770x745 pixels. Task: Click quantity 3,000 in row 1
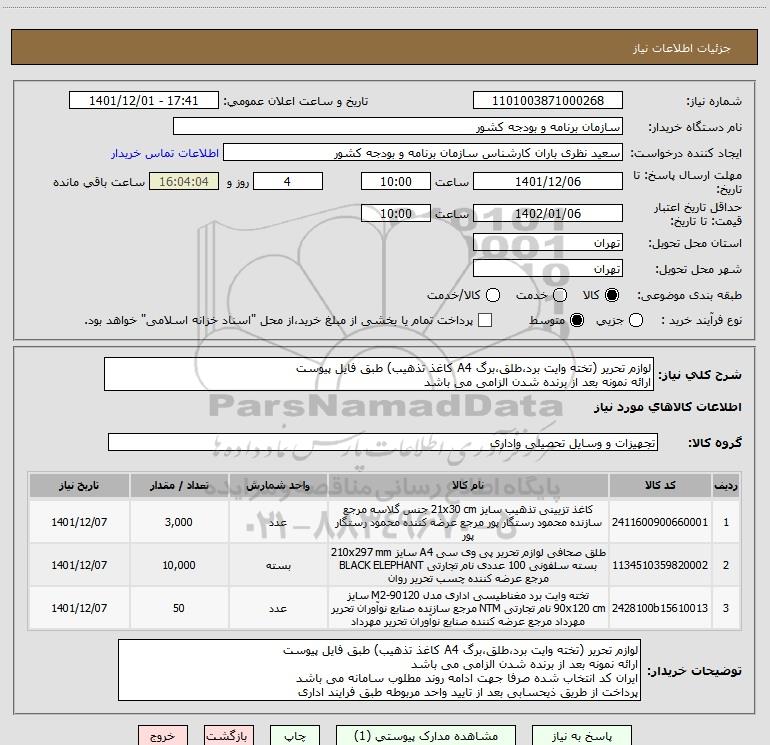179,522
